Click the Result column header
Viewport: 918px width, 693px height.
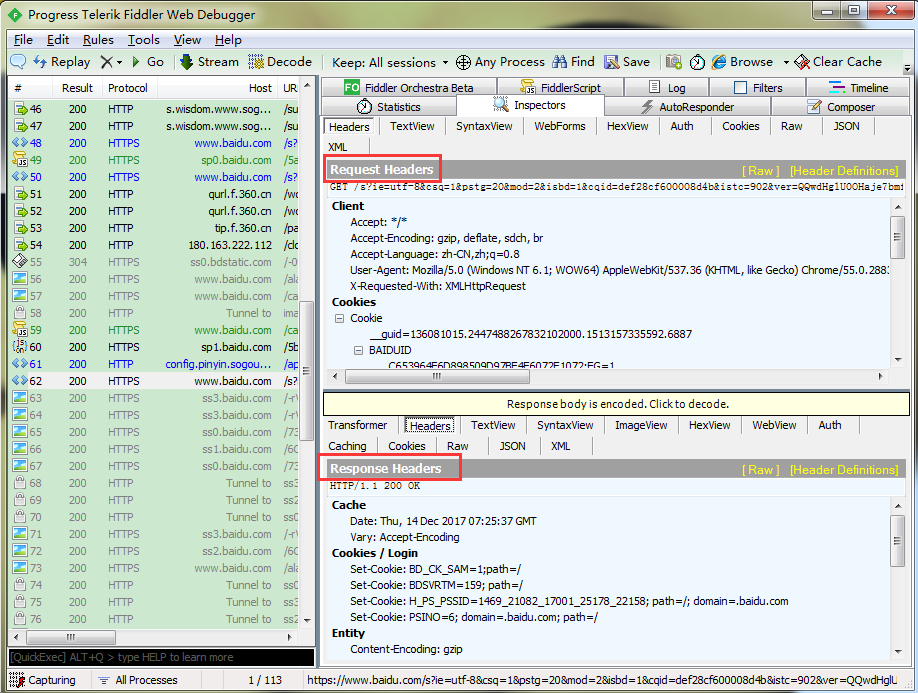77,88
